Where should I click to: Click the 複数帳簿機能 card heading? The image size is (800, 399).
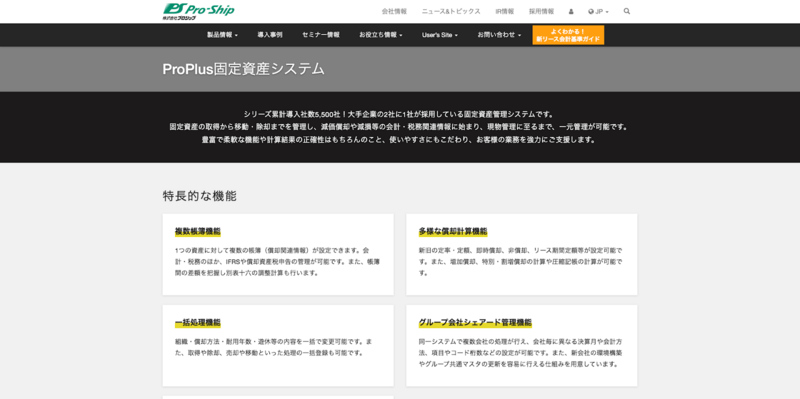(x=198, y=231)
